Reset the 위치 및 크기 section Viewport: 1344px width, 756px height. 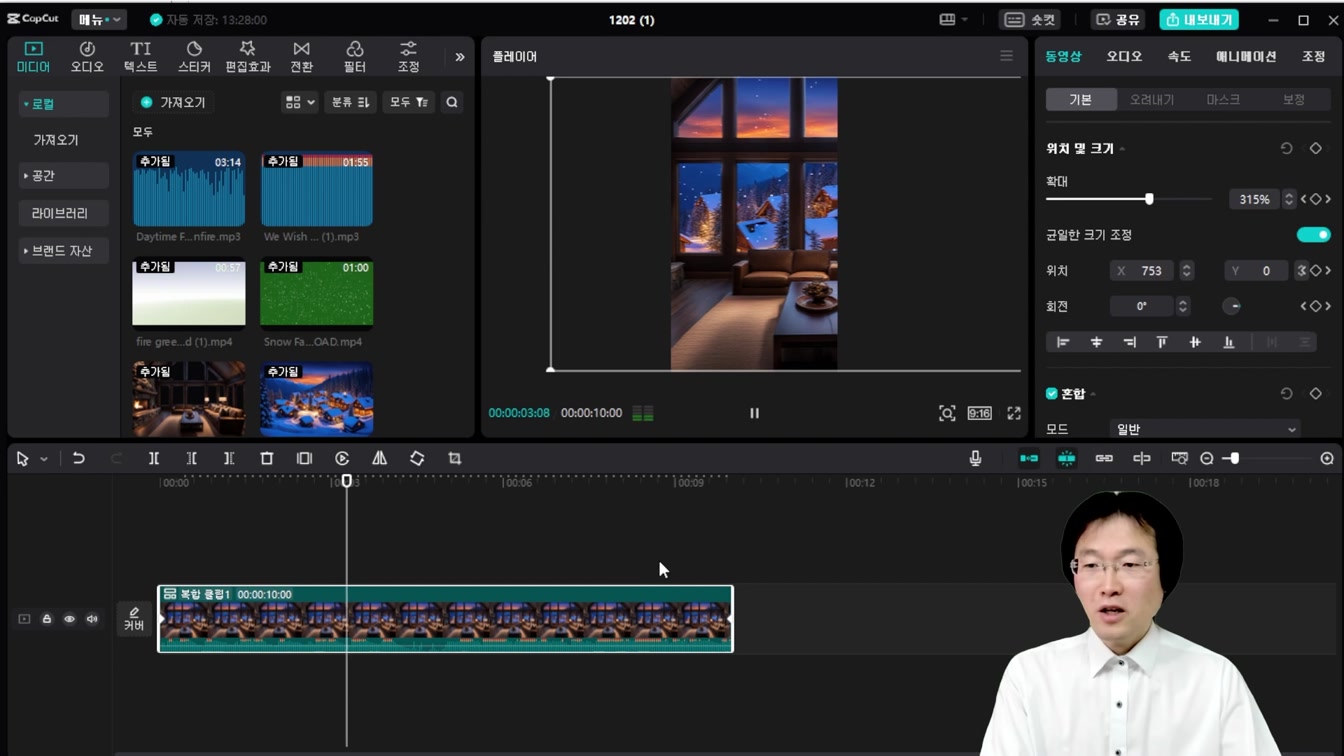pyautogui.click(x=1286, y=148)
